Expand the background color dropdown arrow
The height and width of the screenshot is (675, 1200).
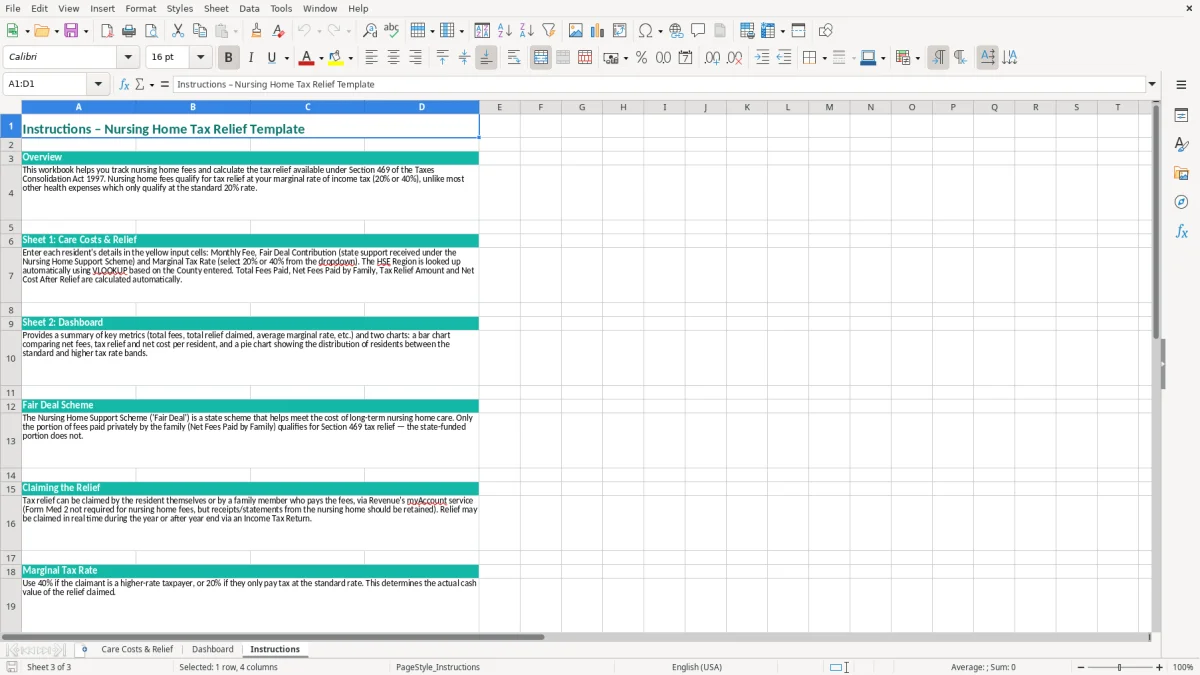point(351,58)
